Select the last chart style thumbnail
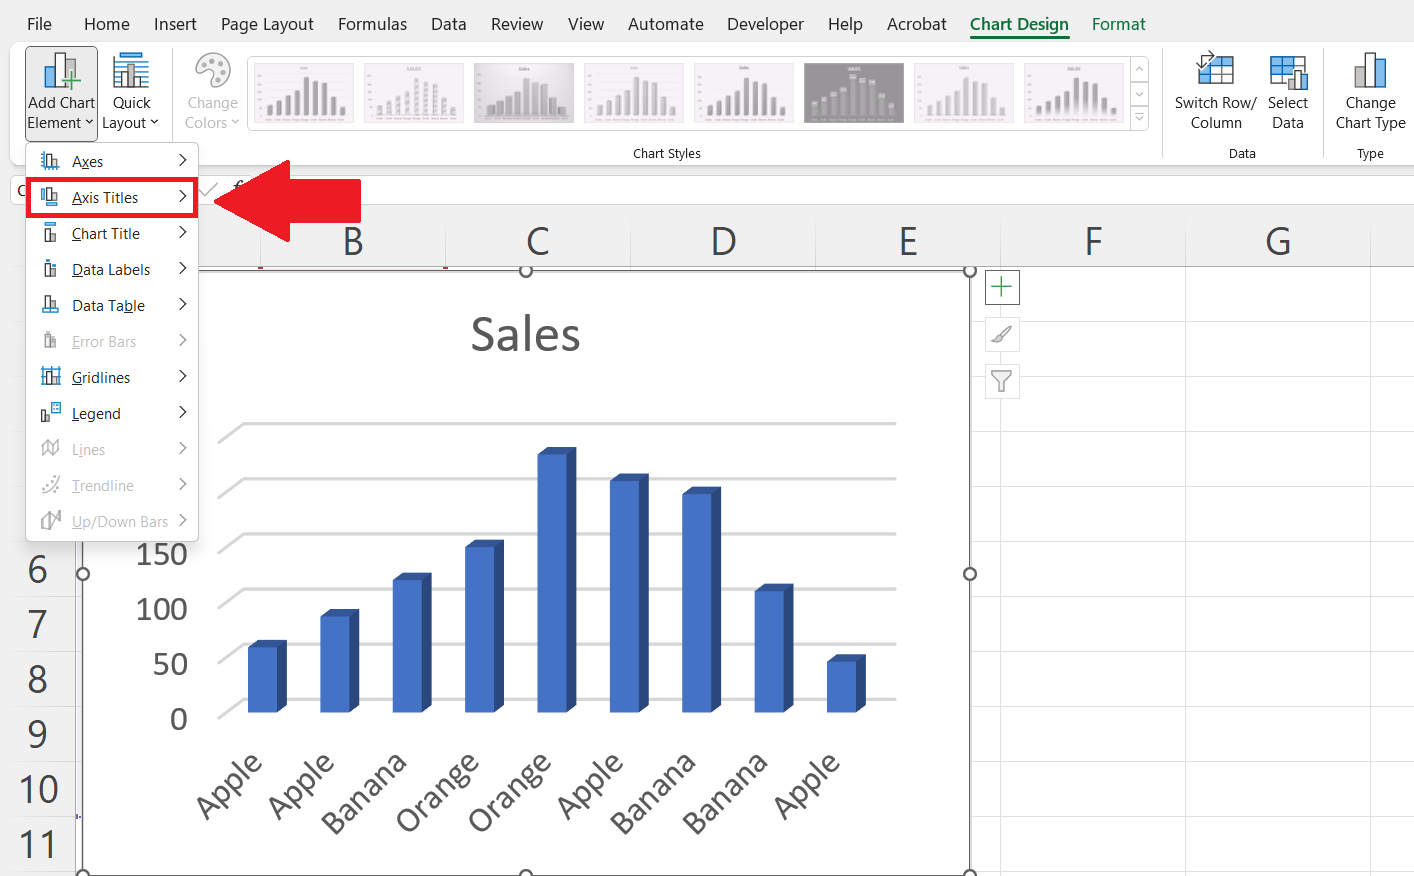 1074,93
